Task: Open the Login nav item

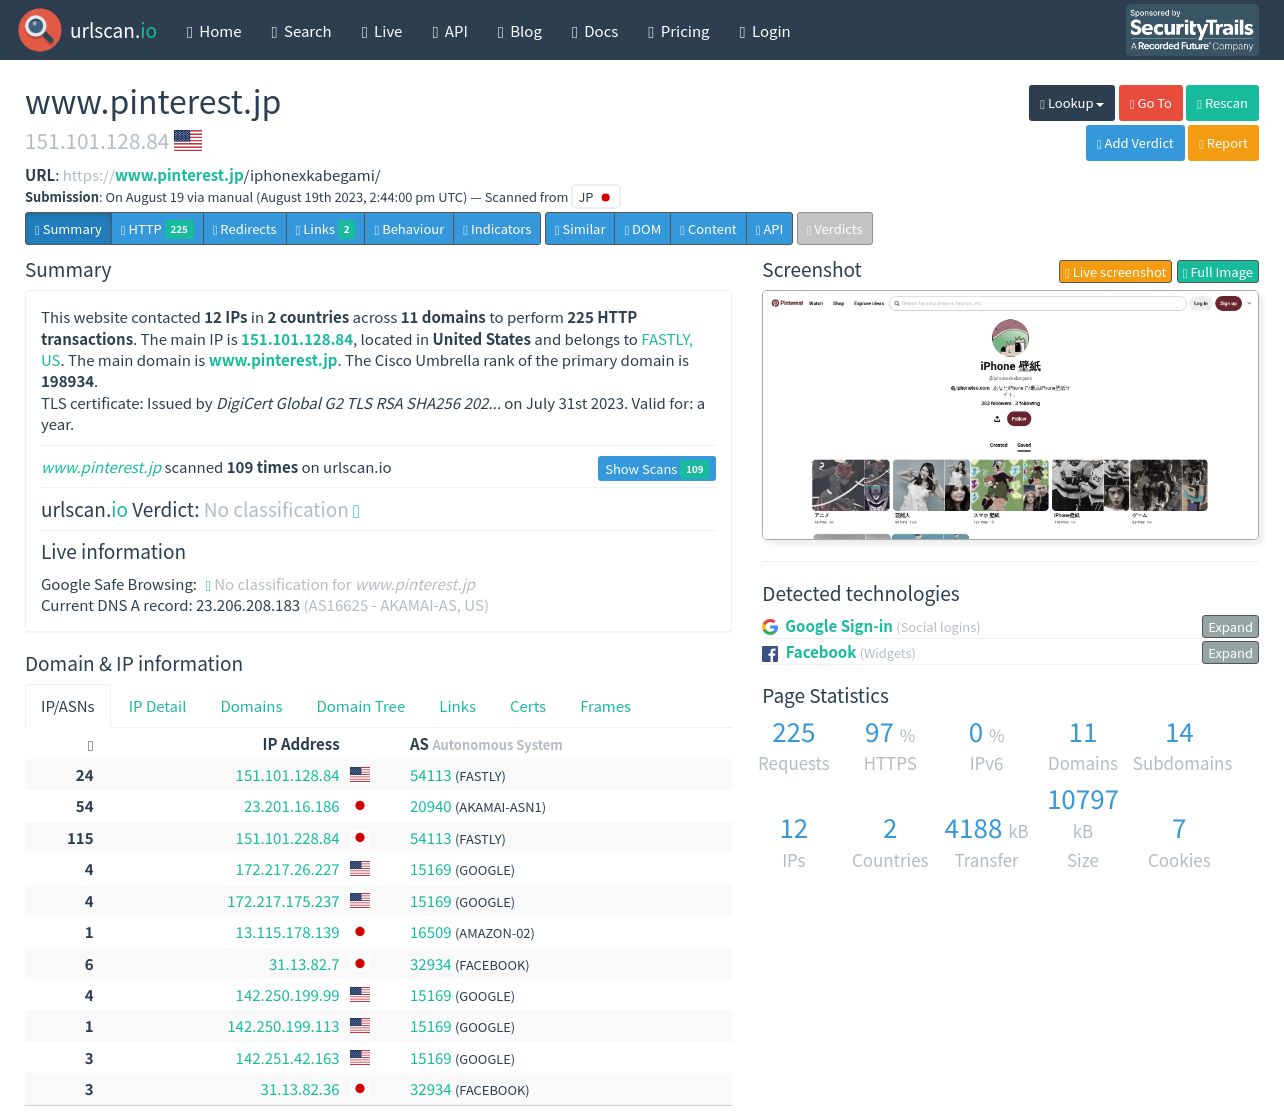Action: click(765, 31)
